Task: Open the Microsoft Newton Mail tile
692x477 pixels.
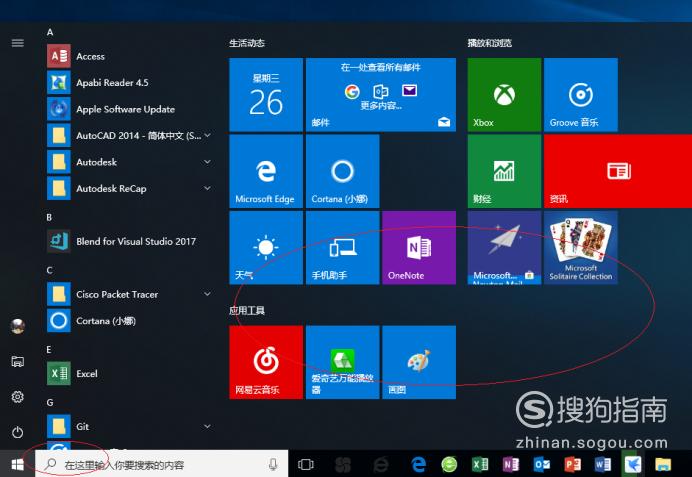Action: tap(504, 248)
